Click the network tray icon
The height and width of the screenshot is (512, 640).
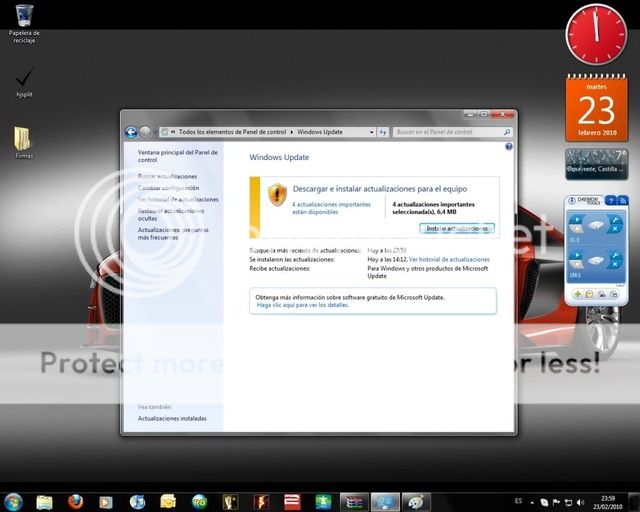568,503
